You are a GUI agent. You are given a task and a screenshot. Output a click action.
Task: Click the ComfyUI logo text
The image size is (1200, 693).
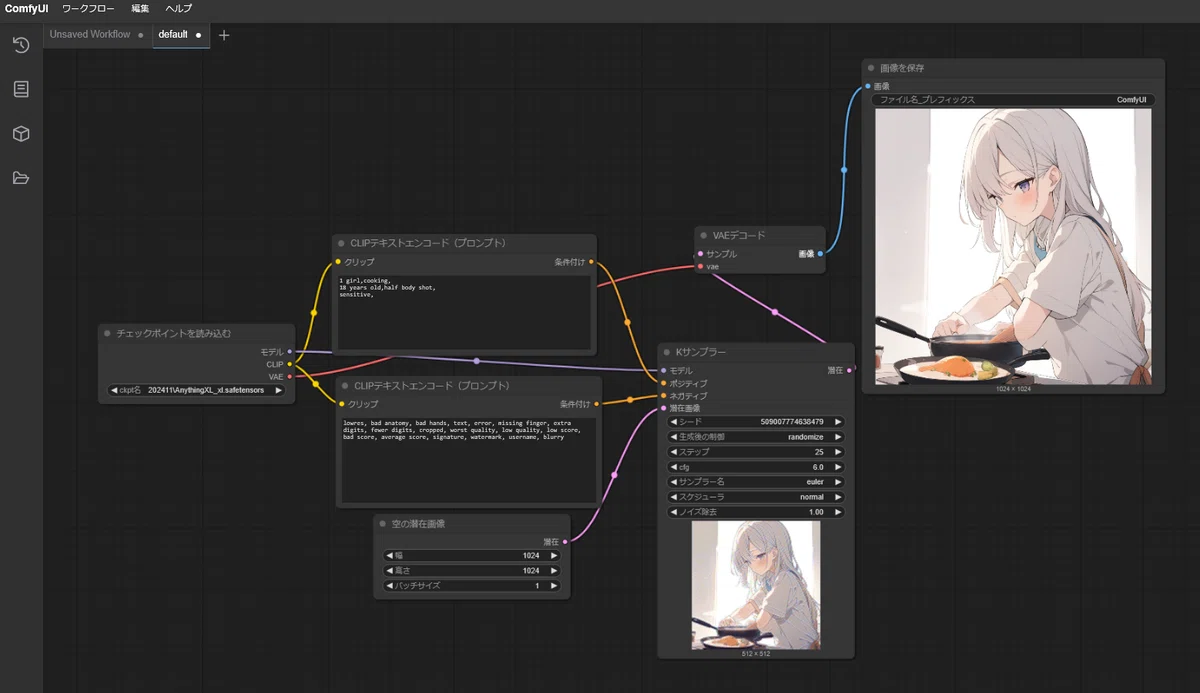(26, 8)
